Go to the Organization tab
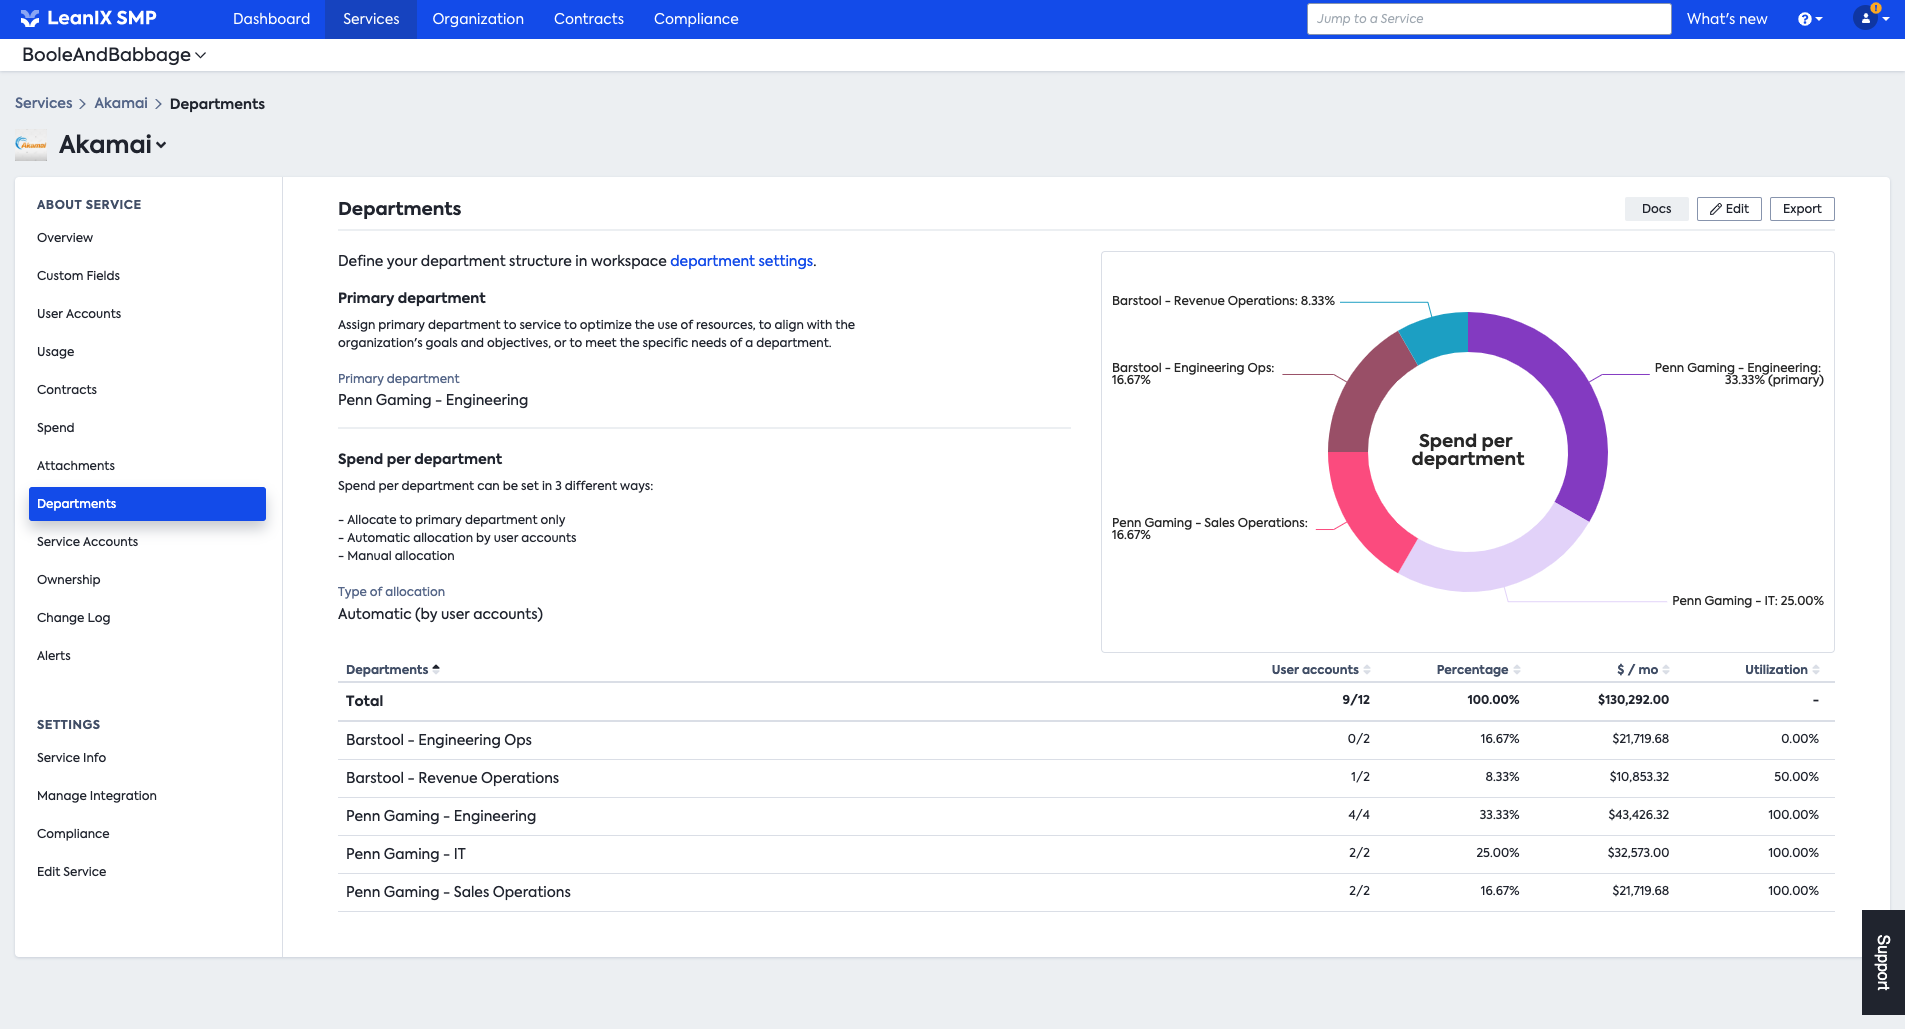Image resolution: width=1905 pixels, height=1029 pixels. pyautogui.click(x=478, y=19)
